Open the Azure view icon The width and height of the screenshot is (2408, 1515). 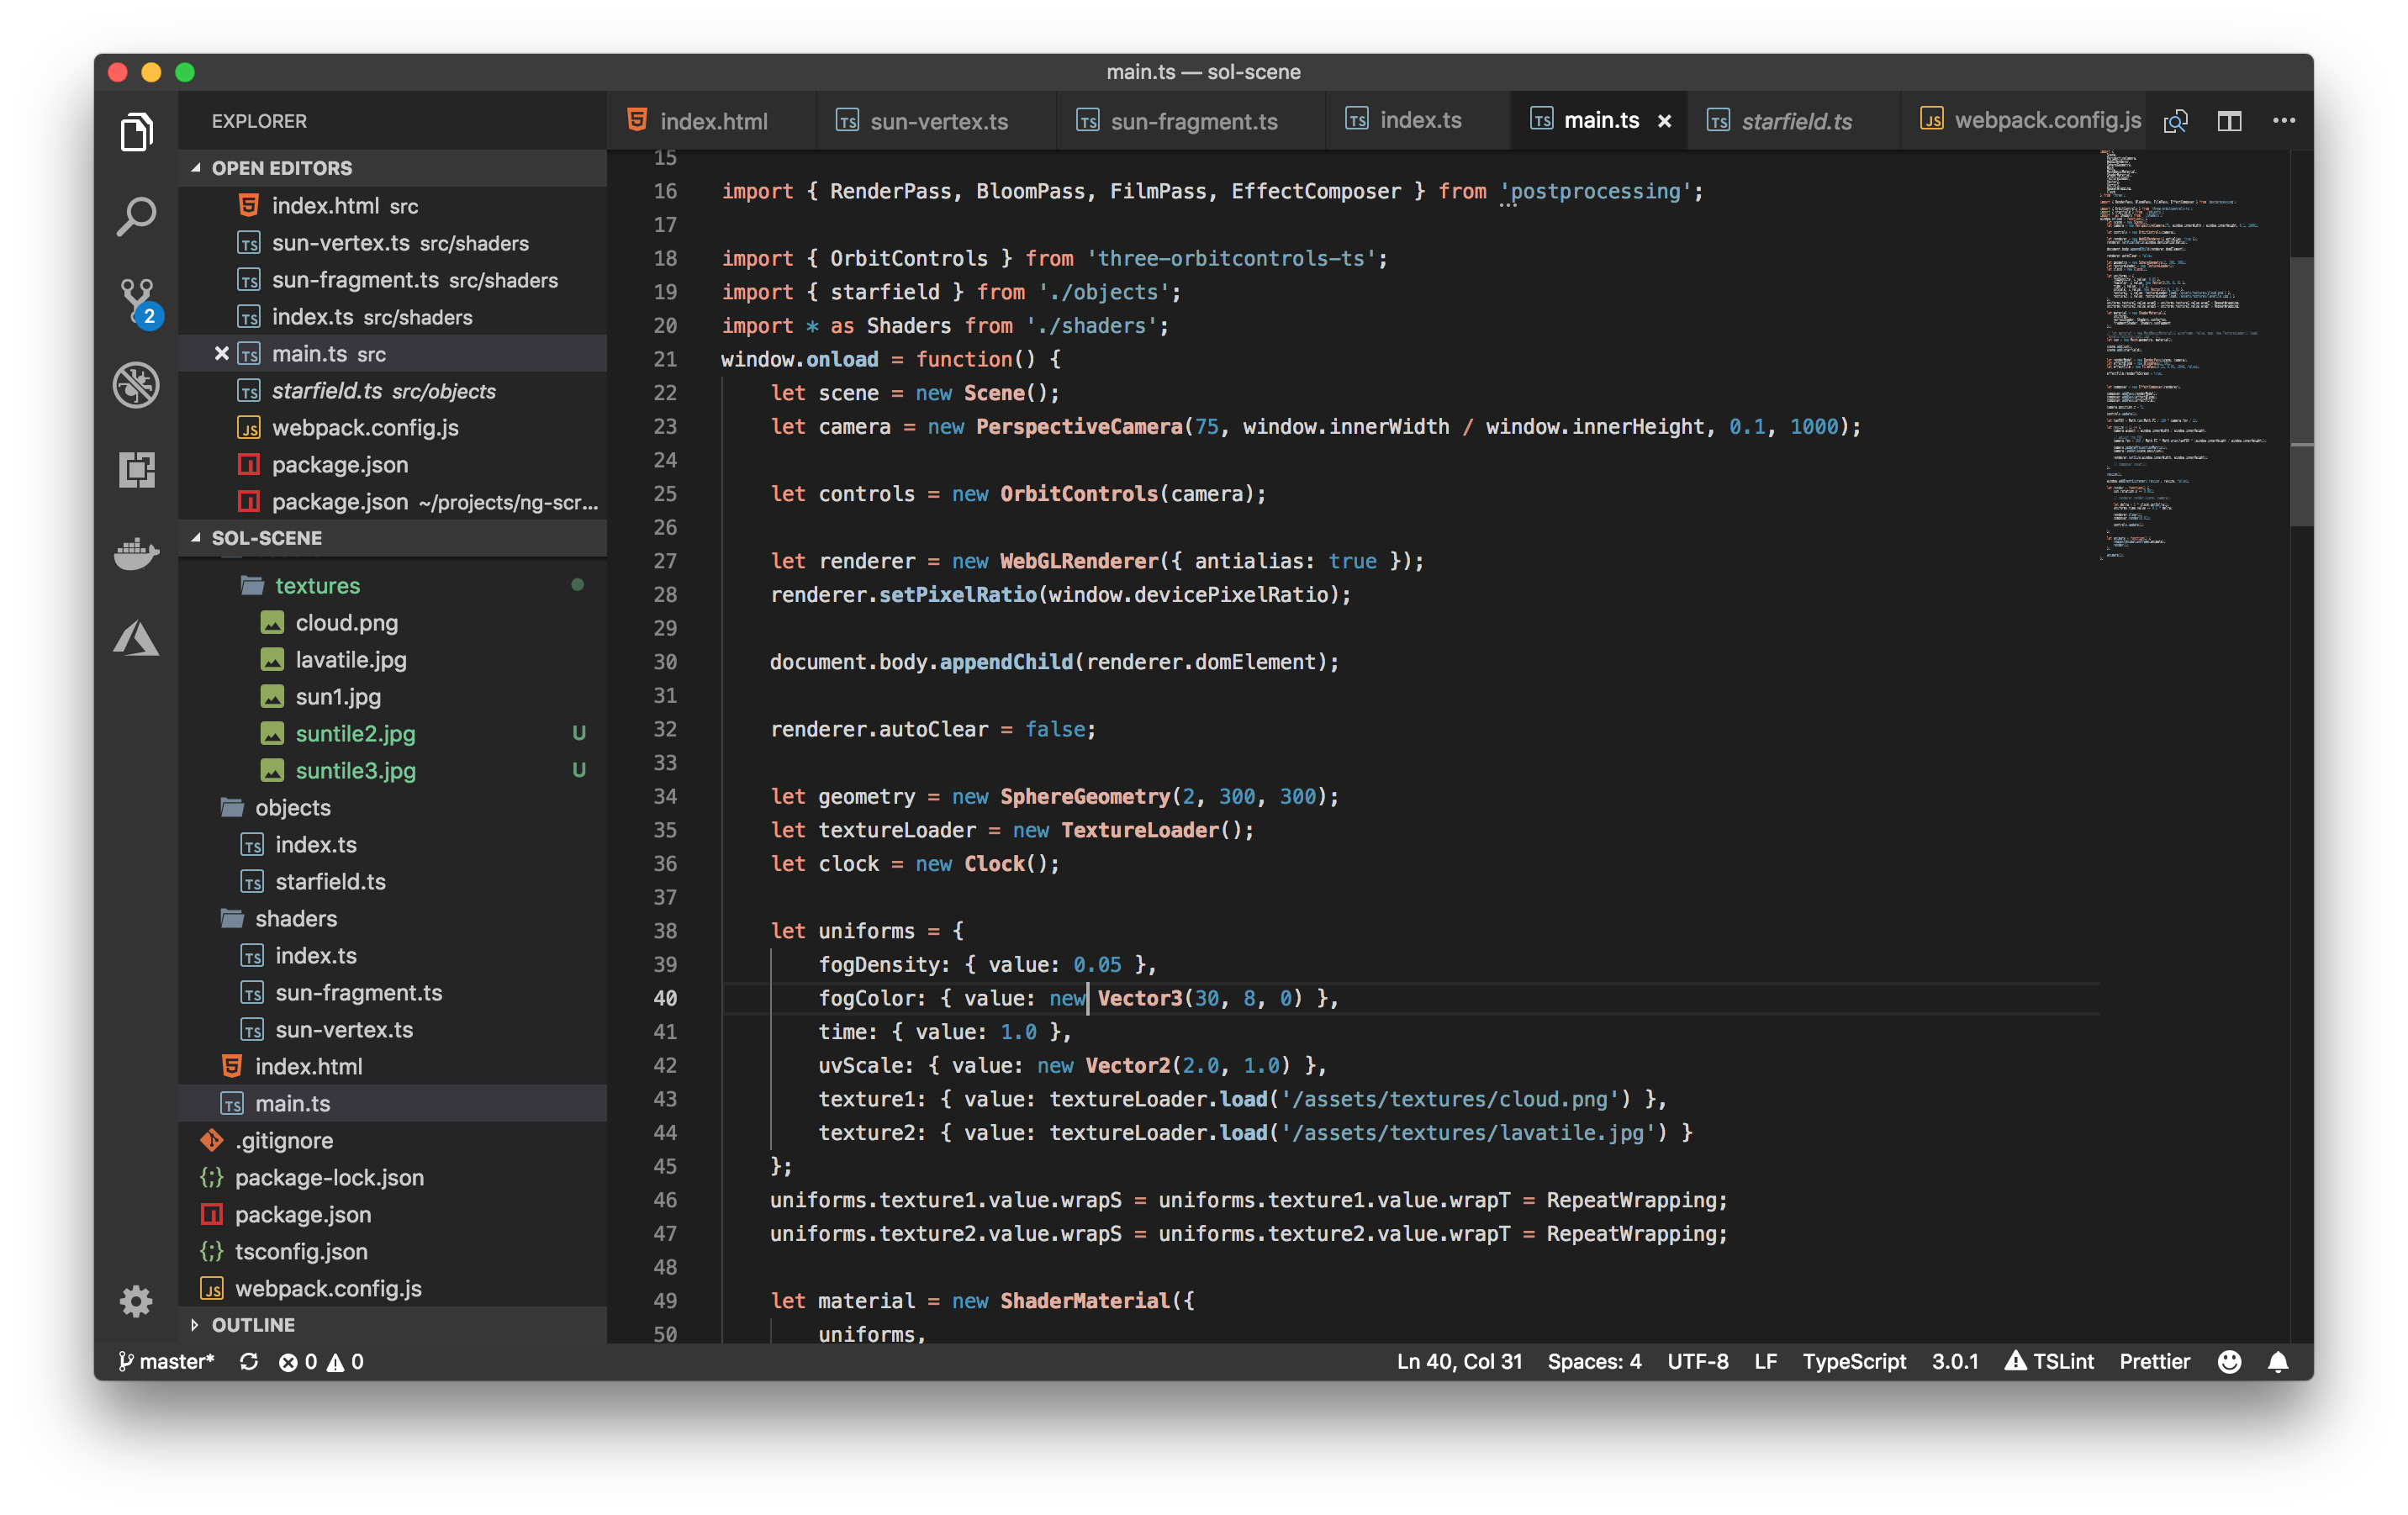click(x=136, y=638)
